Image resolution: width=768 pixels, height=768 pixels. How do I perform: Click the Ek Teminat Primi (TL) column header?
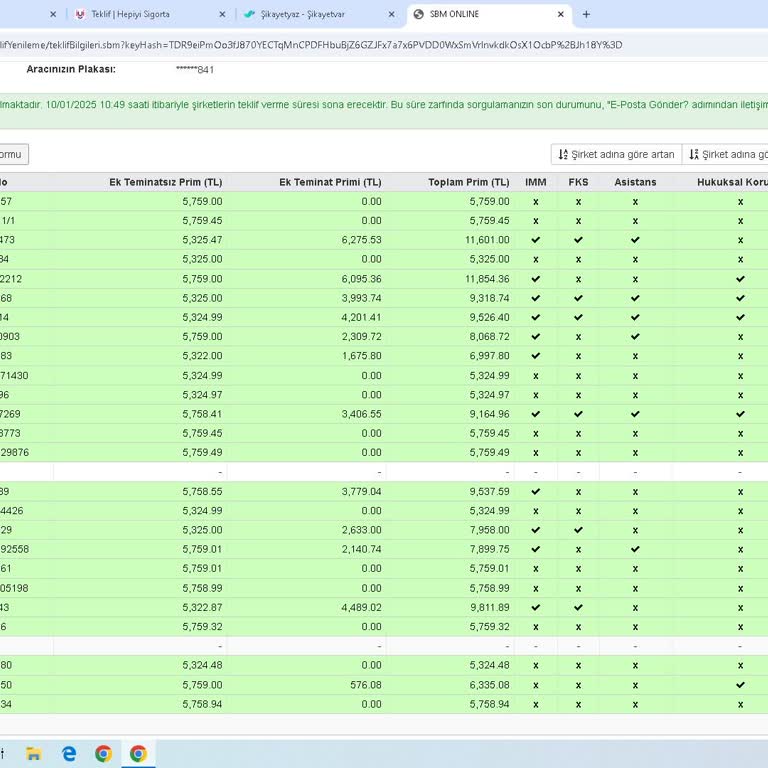330,182
